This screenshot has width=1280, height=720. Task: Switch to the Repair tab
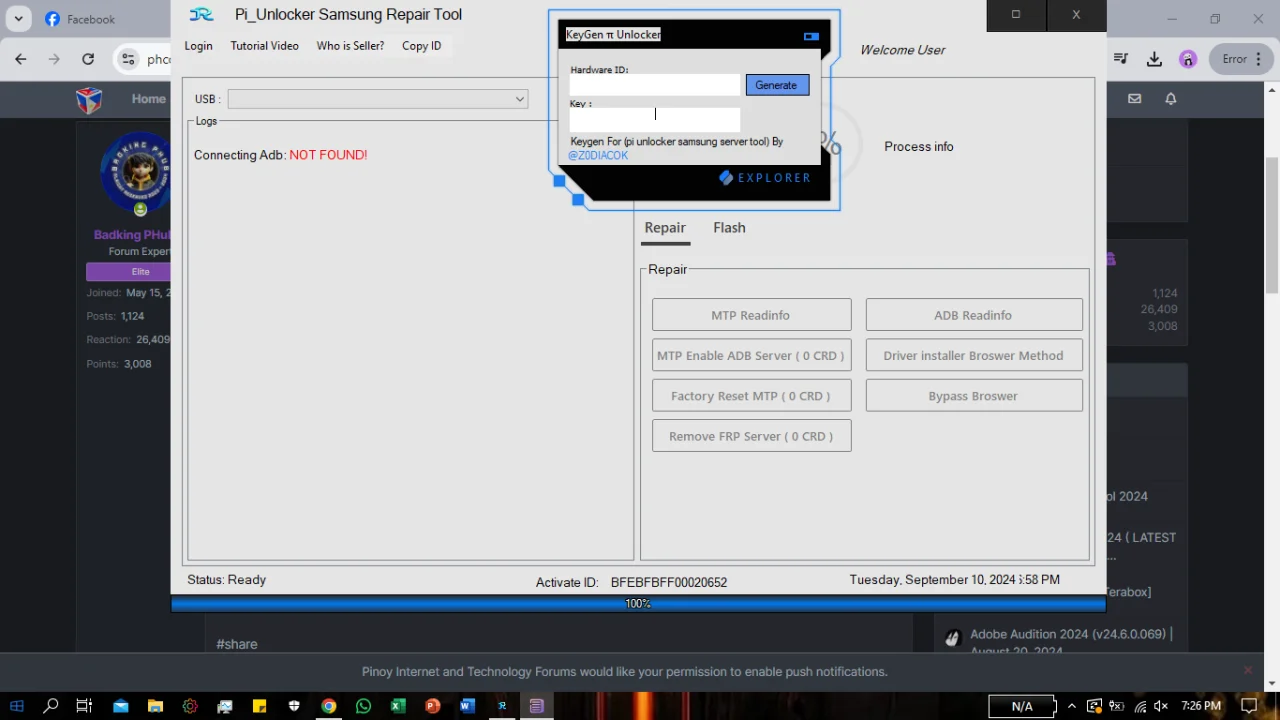pos(665,228)
